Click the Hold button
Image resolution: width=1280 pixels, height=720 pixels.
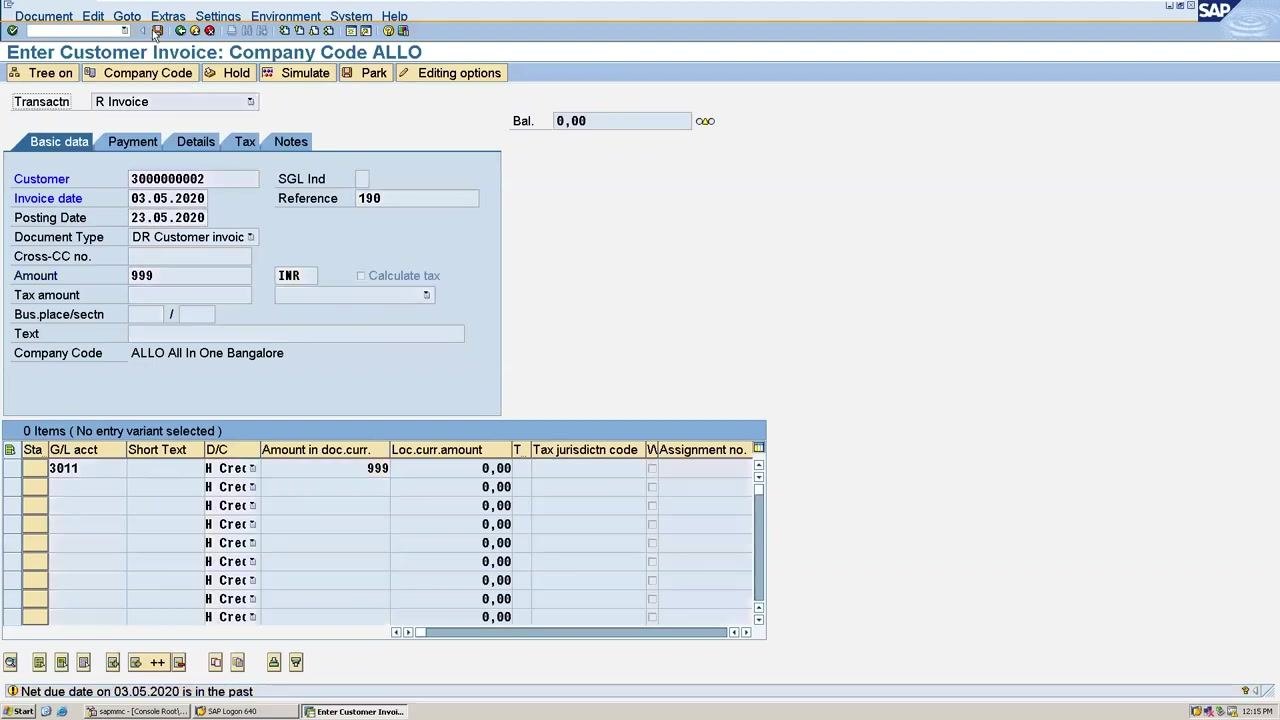(227, 73)
